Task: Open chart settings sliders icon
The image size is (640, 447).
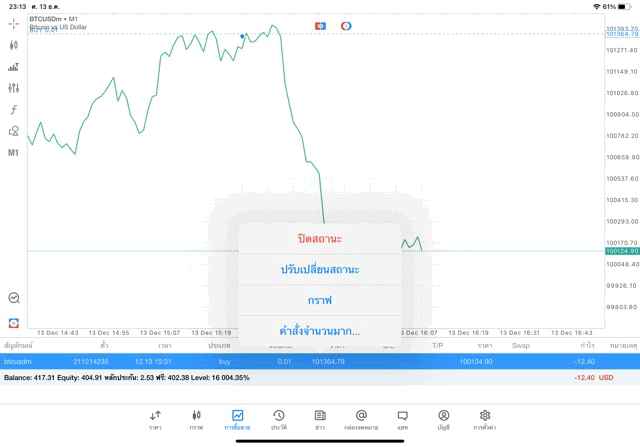Action: pos(14,88)
